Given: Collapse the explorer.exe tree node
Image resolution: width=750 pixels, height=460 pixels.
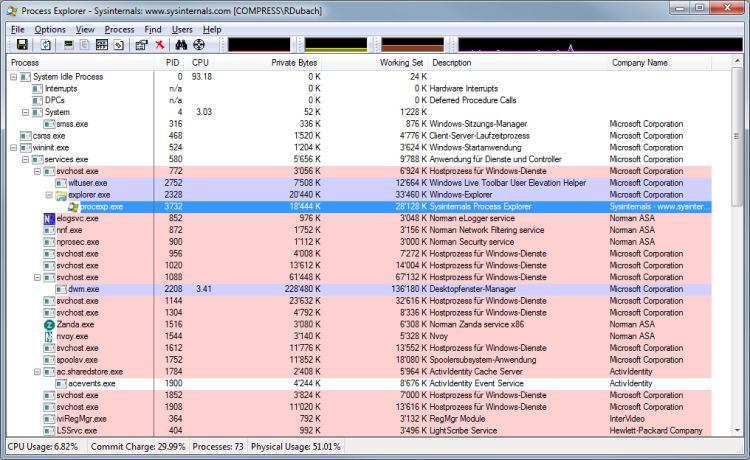Looking at the screenshot, I should 49,195.
